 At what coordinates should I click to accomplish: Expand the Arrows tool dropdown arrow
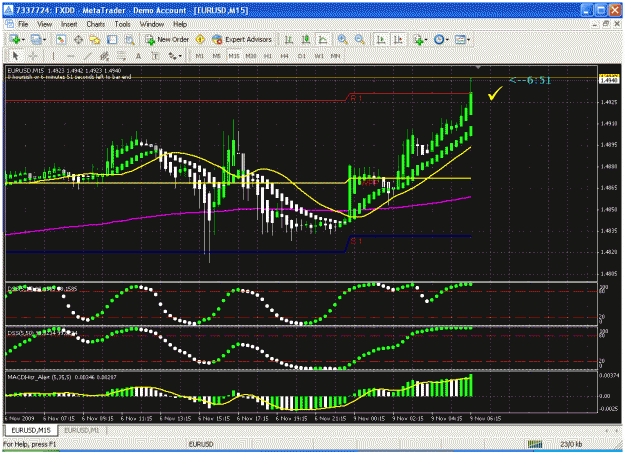180,56
